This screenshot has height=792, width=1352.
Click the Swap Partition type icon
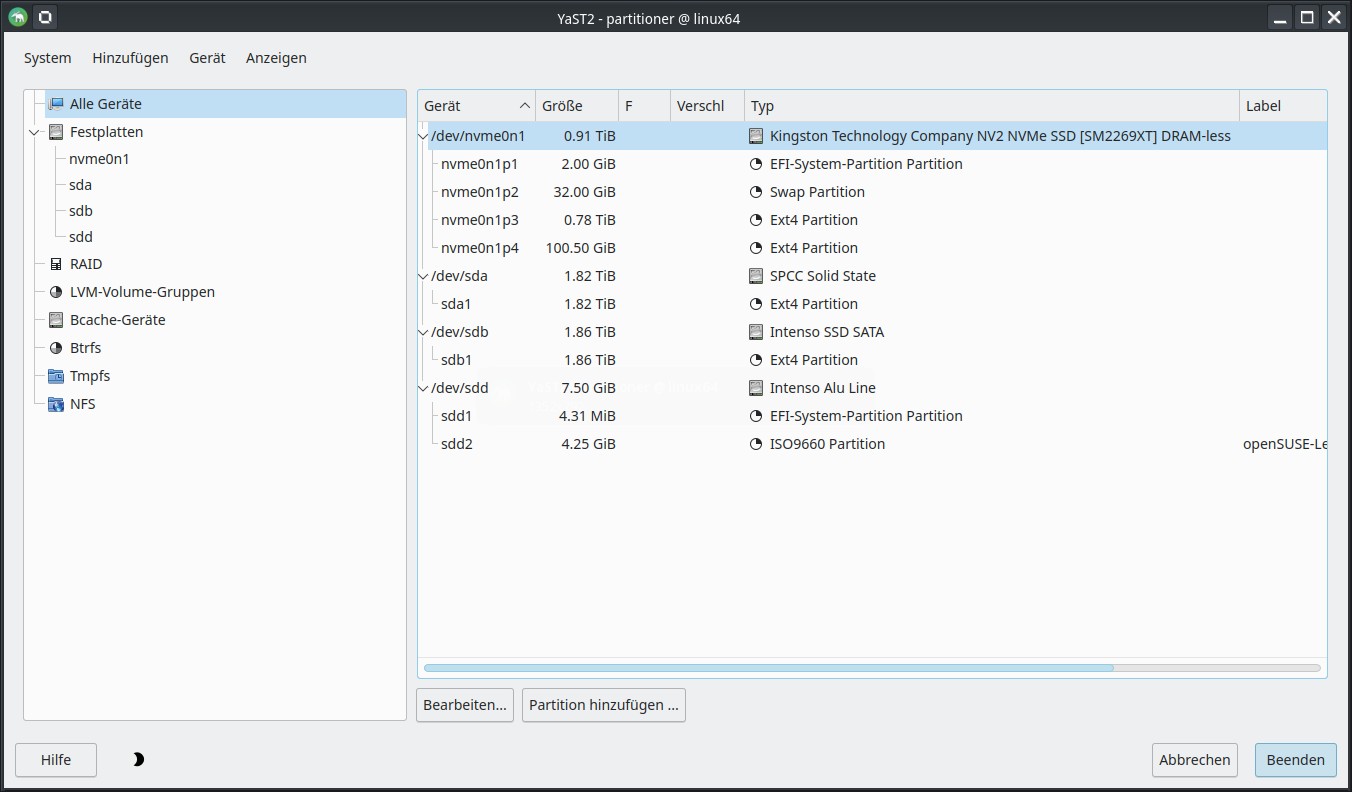[x=756, y=192]
